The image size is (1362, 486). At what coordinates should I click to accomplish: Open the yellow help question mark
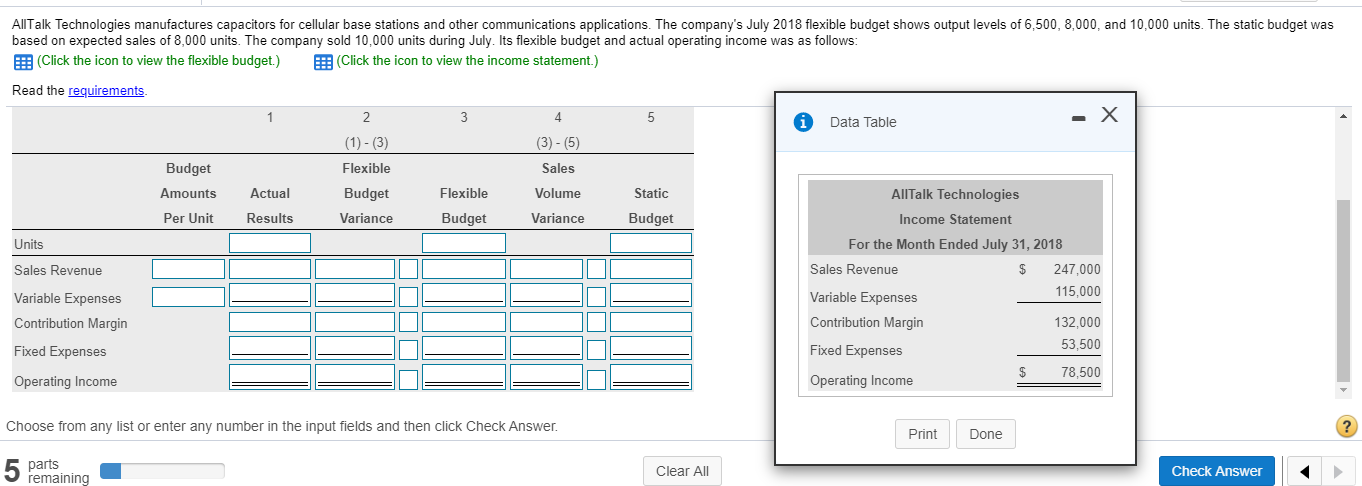[1349, 427]
